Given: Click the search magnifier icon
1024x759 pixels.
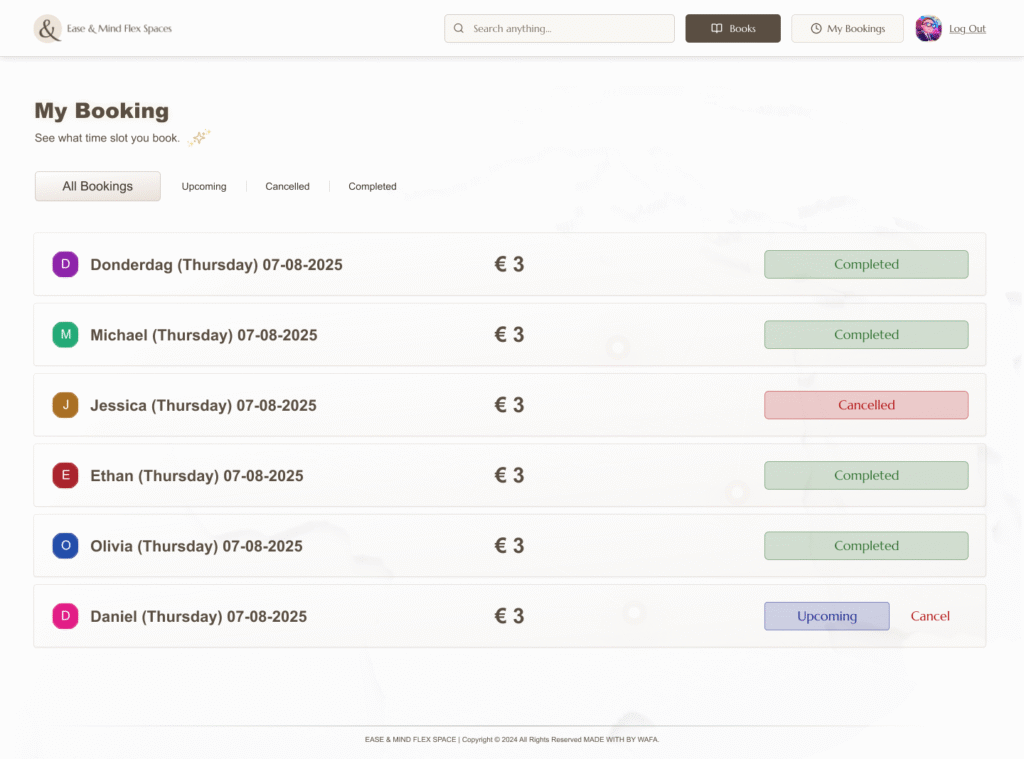Looking at the screenshot, I should pos(459,29).
